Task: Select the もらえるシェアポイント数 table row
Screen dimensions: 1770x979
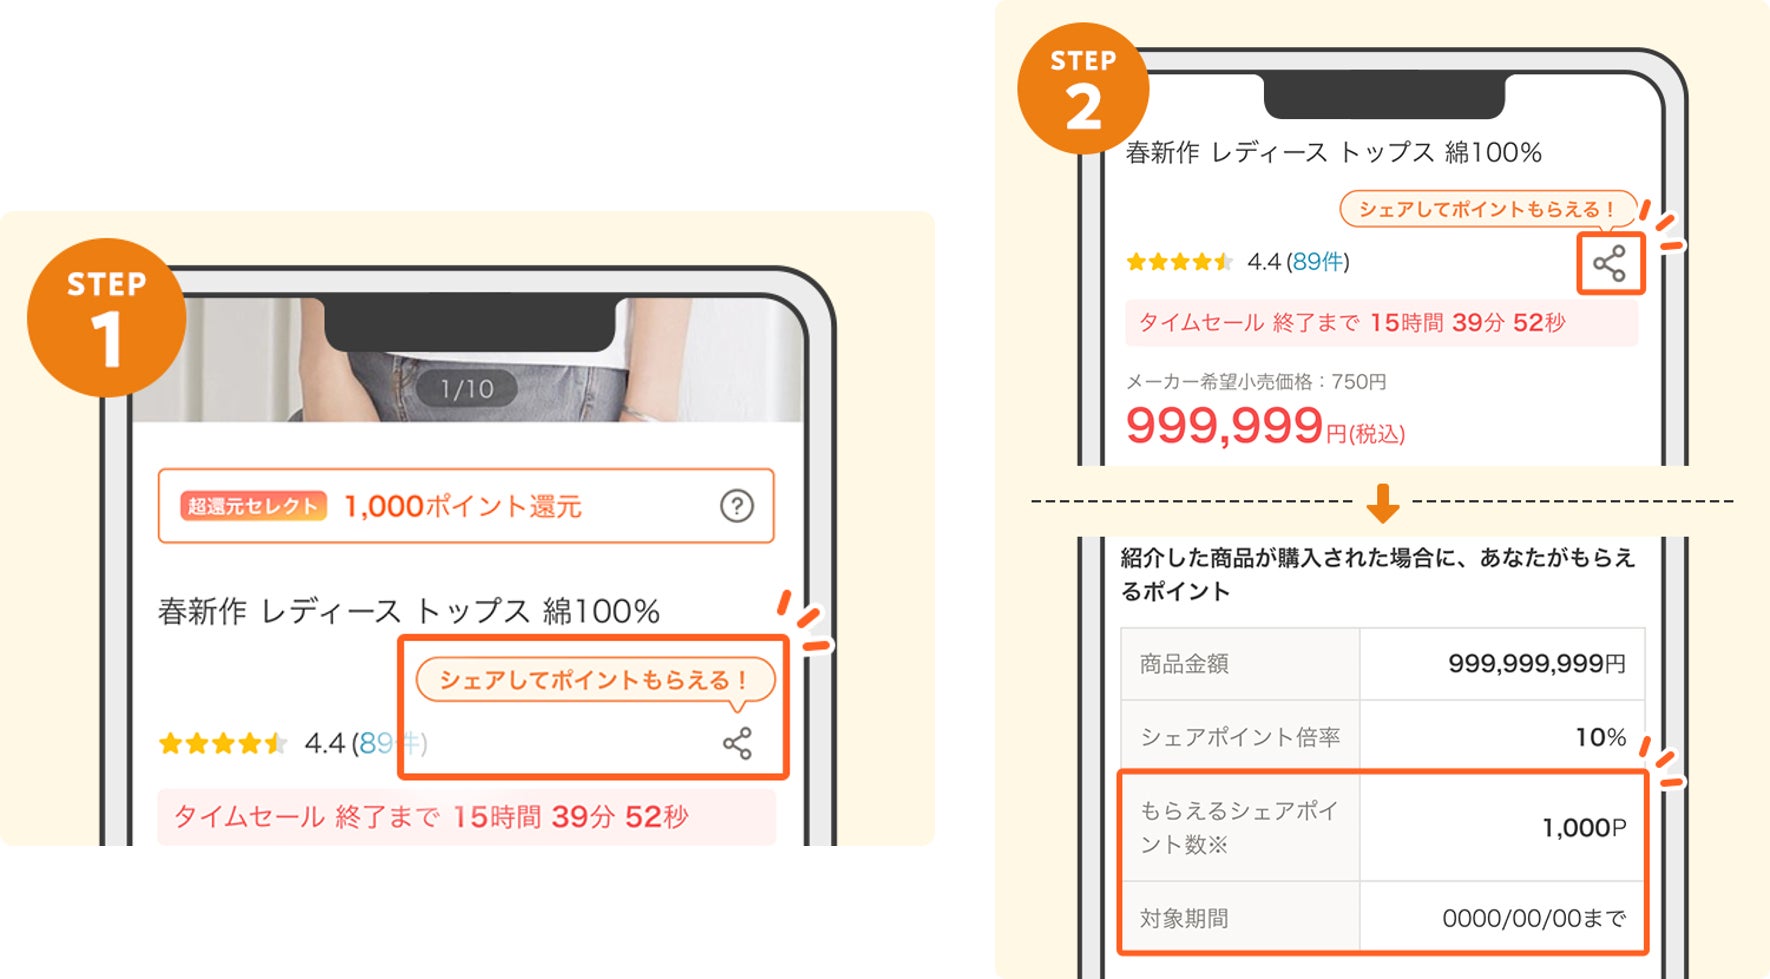Action: pyautogui.click(x=1383, y=827)
